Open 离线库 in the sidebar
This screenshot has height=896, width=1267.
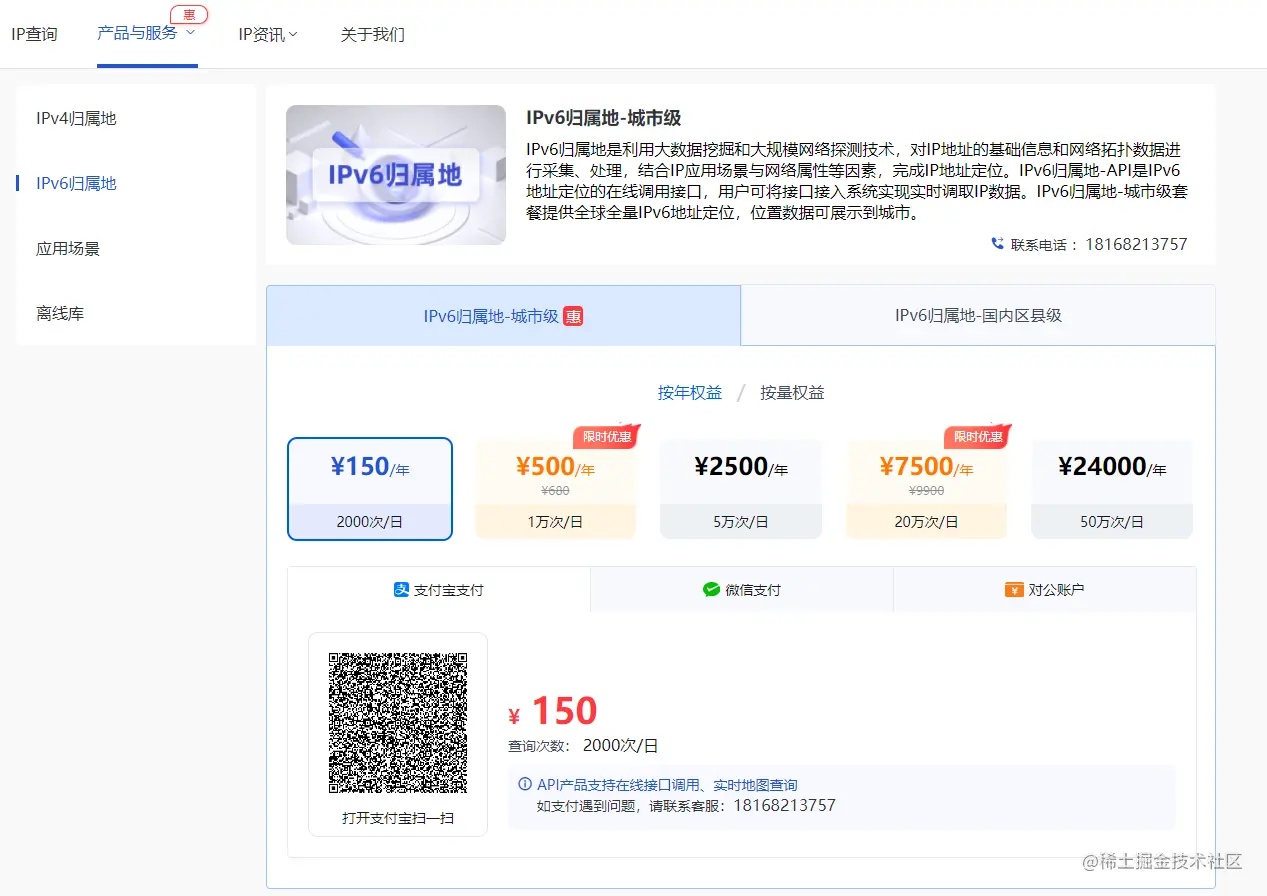(x=60, y=313)
